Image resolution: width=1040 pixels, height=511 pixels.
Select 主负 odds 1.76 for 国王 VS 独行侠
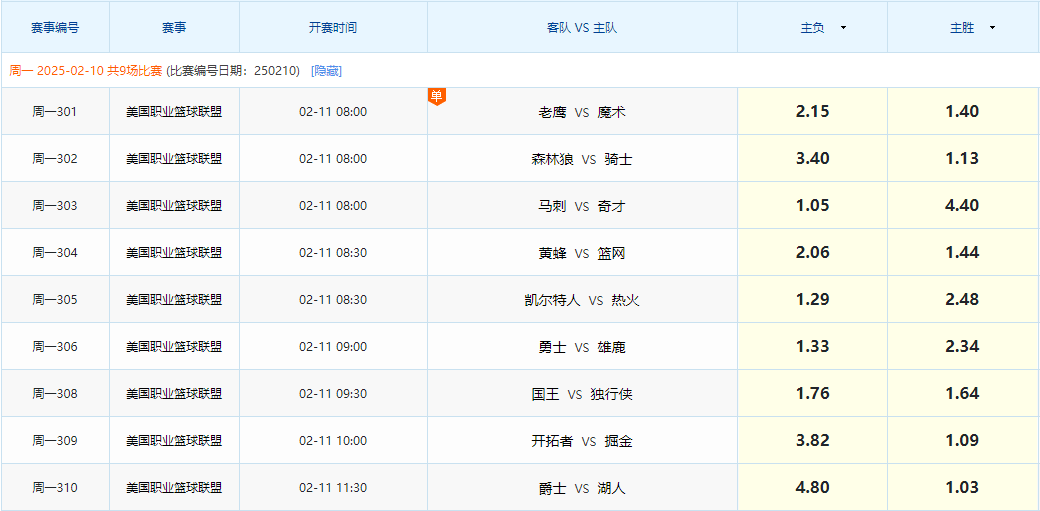812,394
